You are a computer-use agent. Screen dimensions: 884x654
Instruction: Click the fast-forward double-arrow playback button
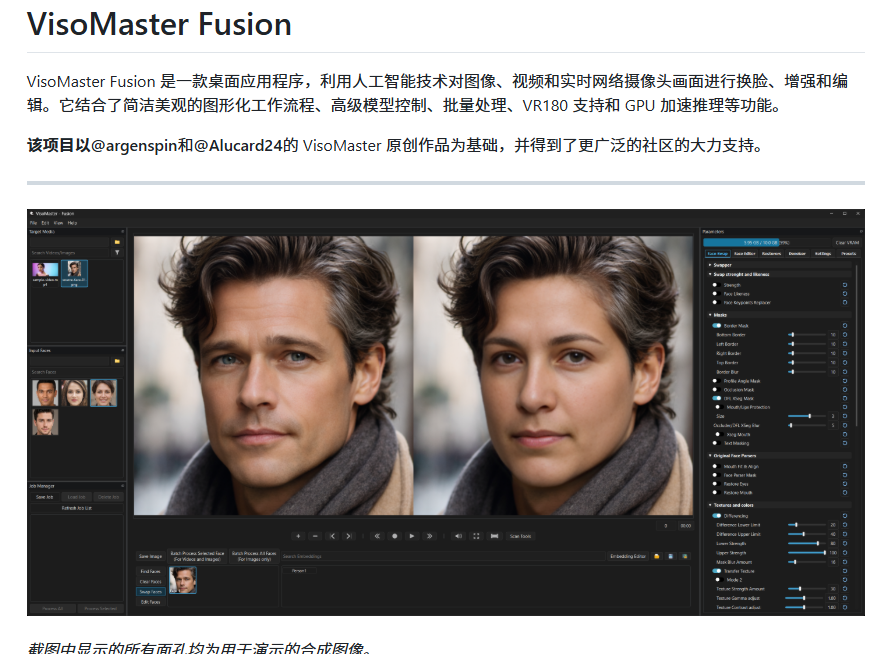point(430,536)
